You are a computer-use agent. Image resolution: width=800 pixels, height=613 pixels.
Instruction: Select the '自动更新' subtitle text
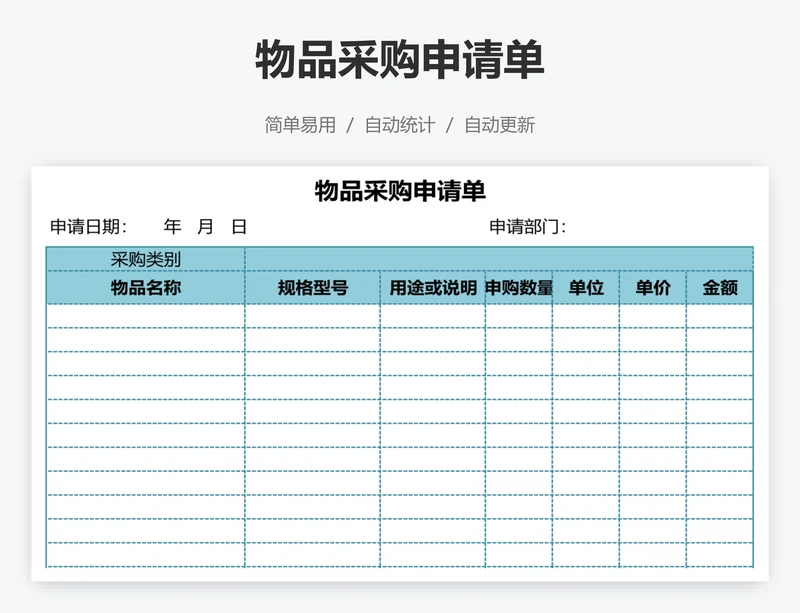coord(499,125)
